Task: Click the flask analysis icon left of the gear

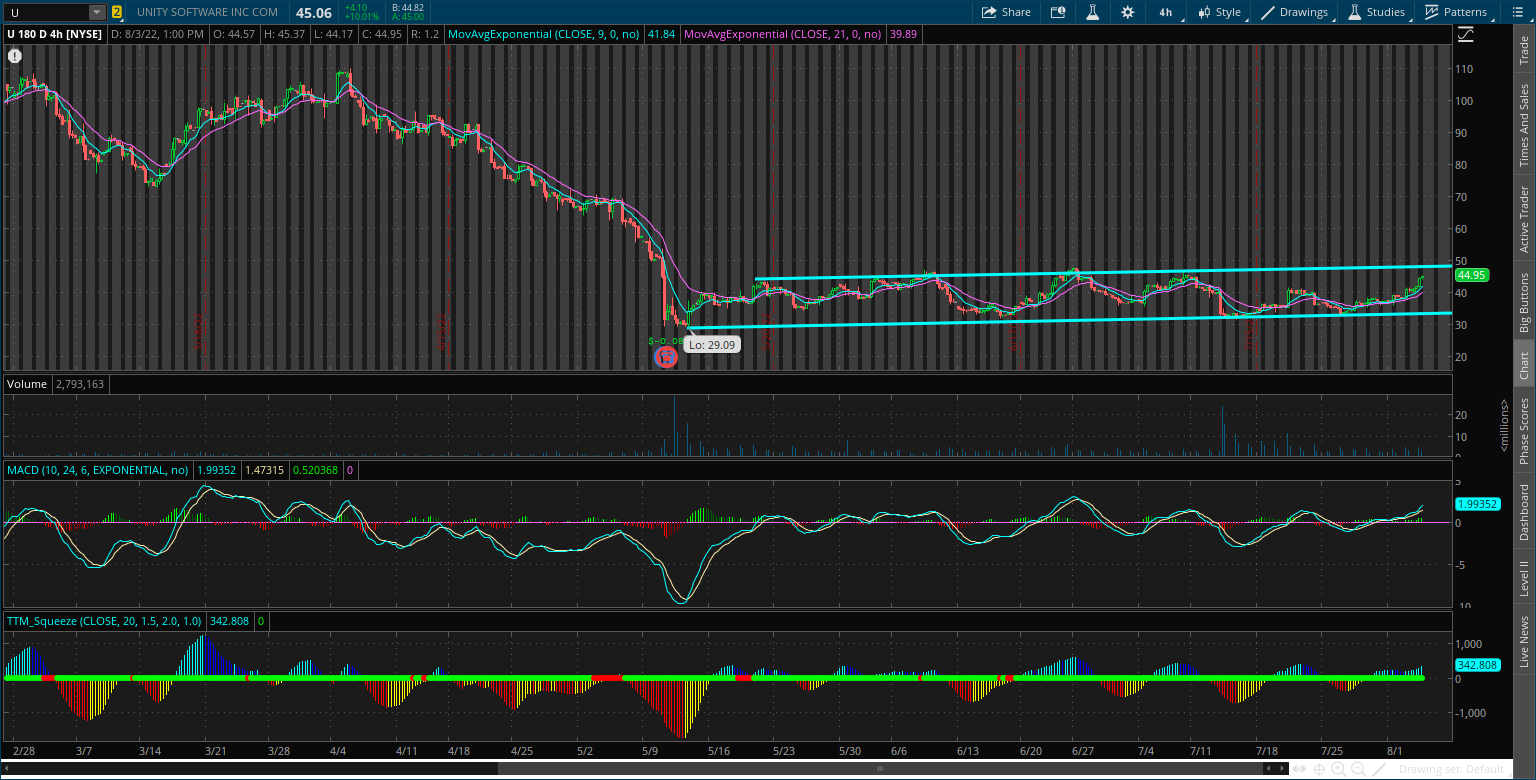Action: (1093, 12)
